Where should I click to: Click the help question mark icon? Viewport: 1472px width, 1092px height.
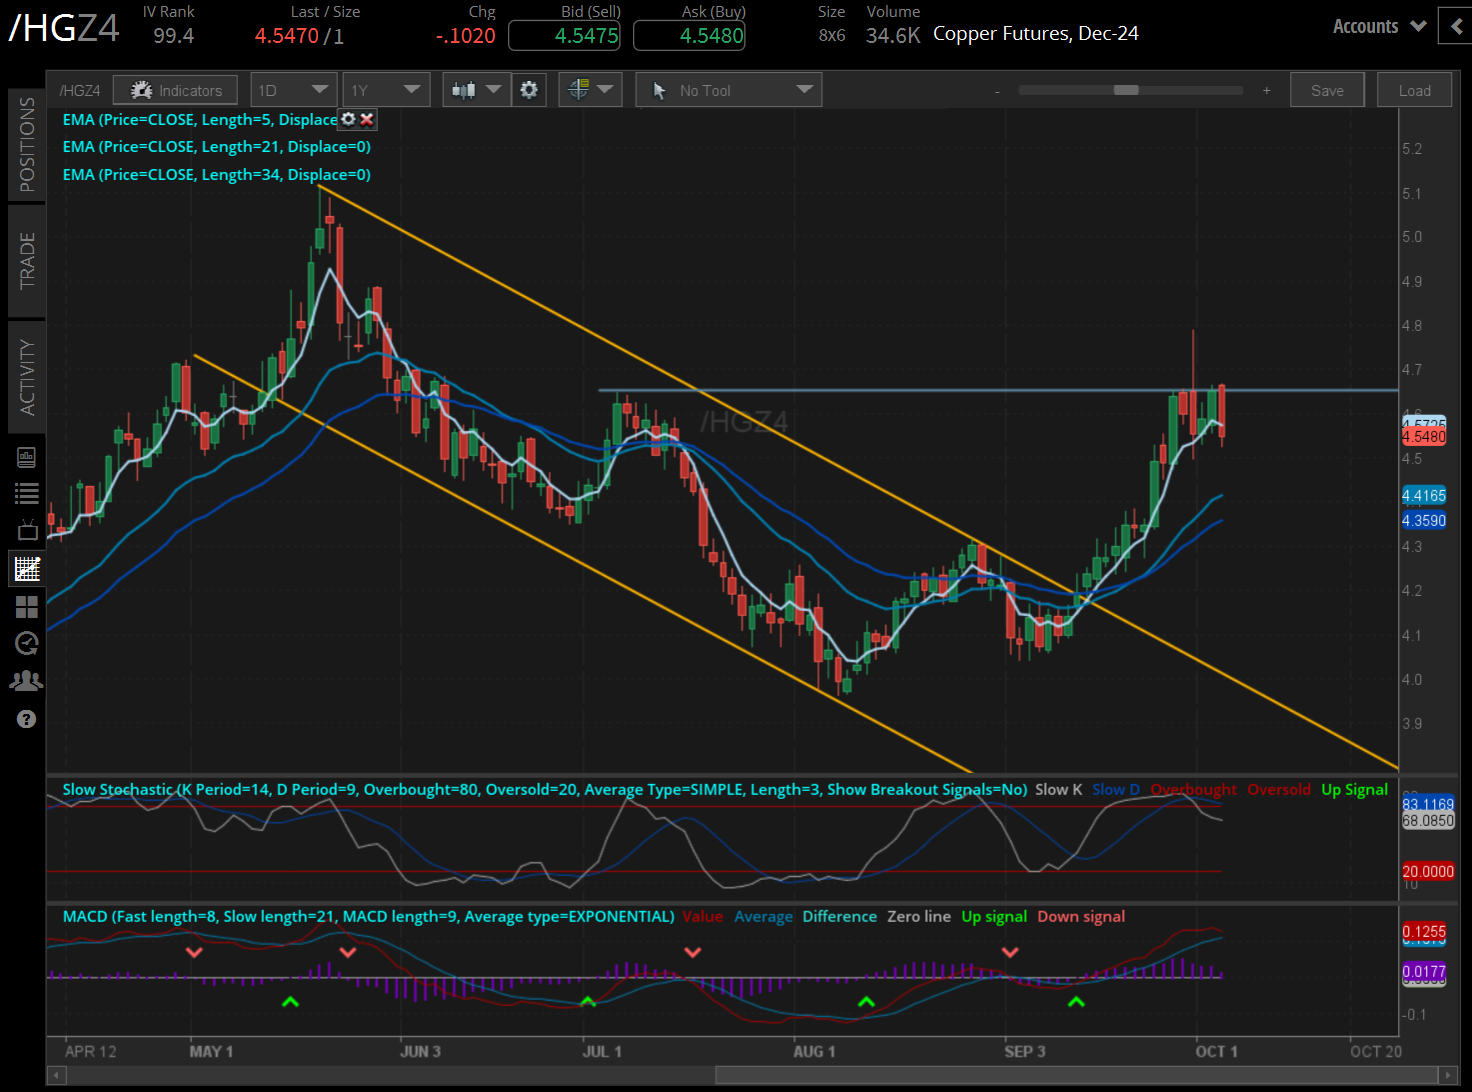tap(27, 719)
